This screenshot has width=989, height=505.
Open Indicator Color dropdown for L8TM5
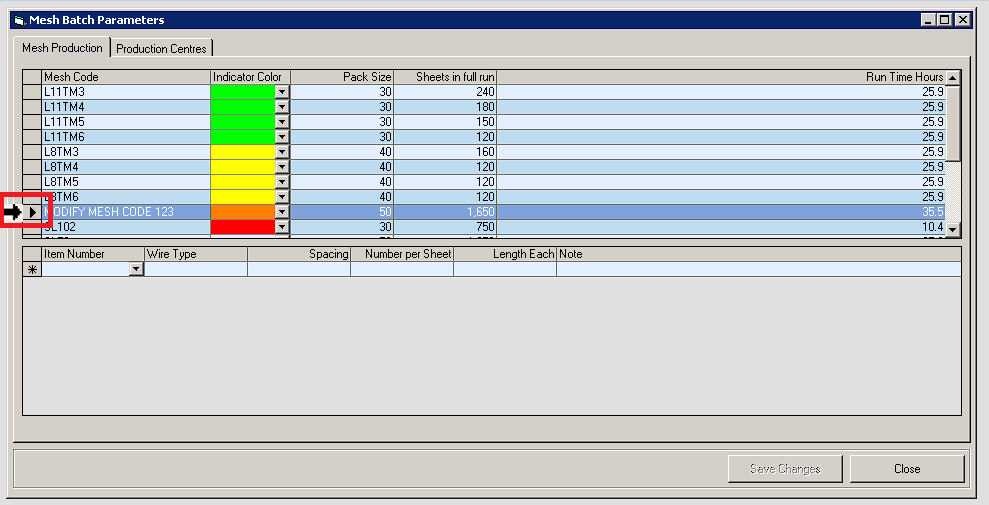coord(282,182)
